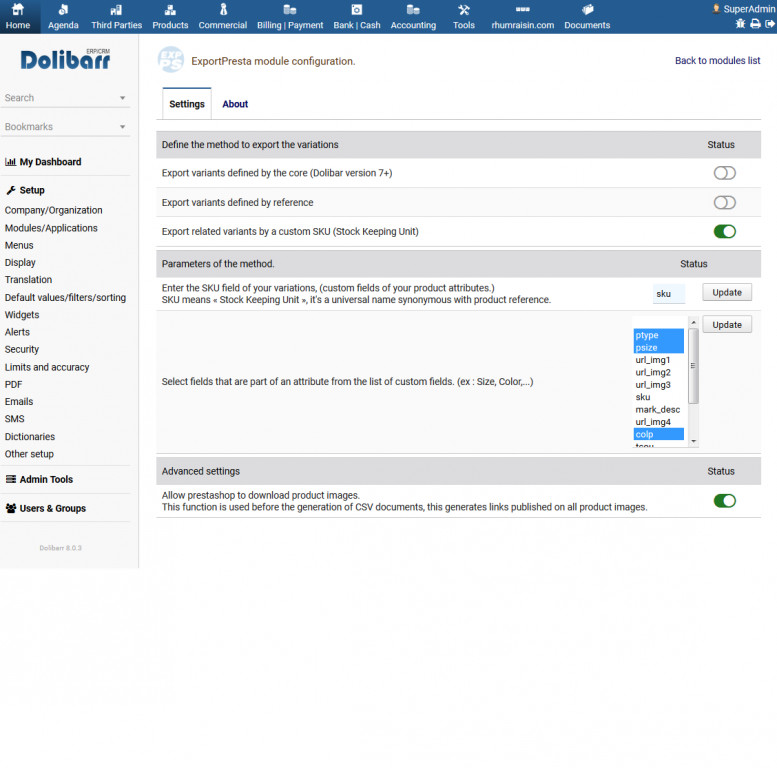
Task: Disable export by custom SKU toggle
Action: [724, 231]
